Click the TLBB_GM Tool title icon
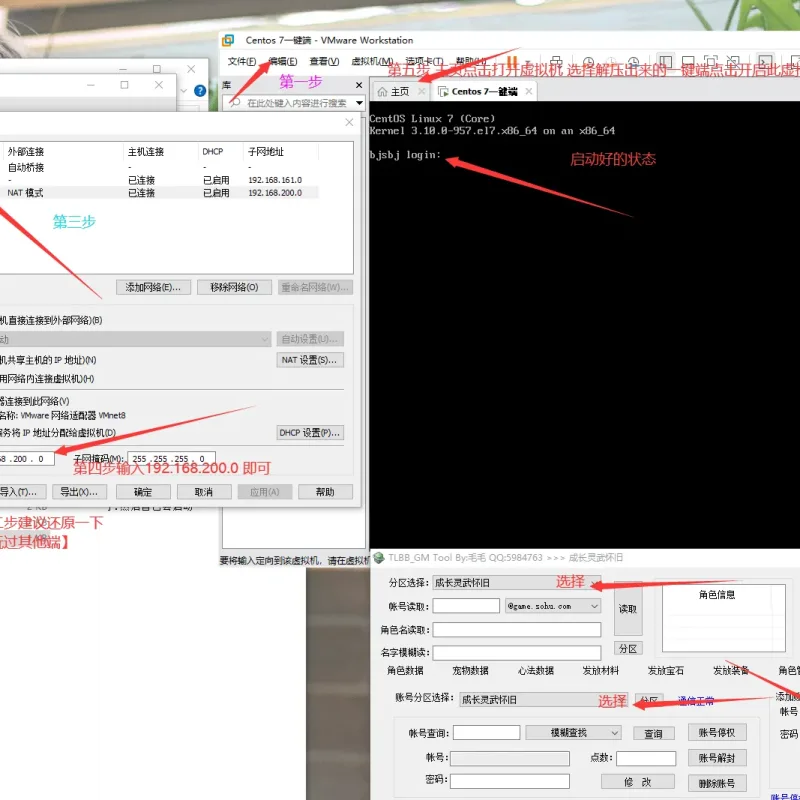 [379, 558]
